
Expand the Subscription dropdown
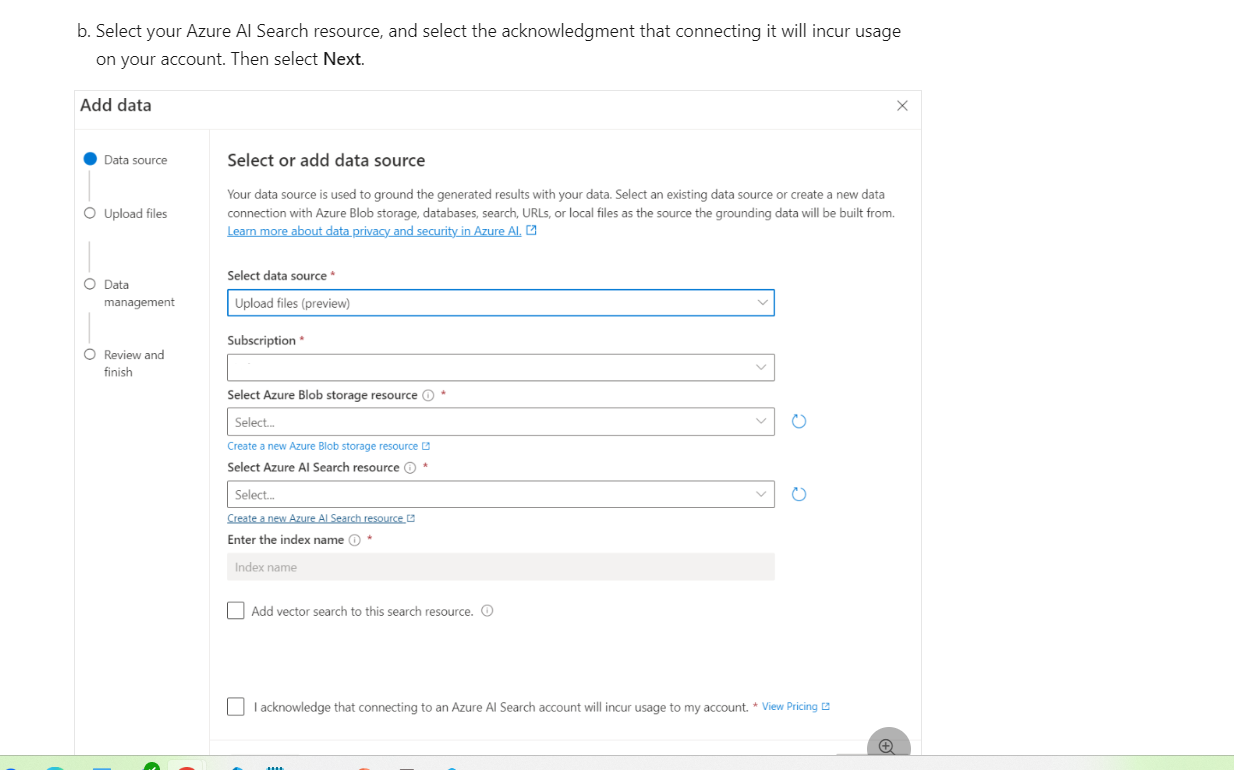[500, 367]
